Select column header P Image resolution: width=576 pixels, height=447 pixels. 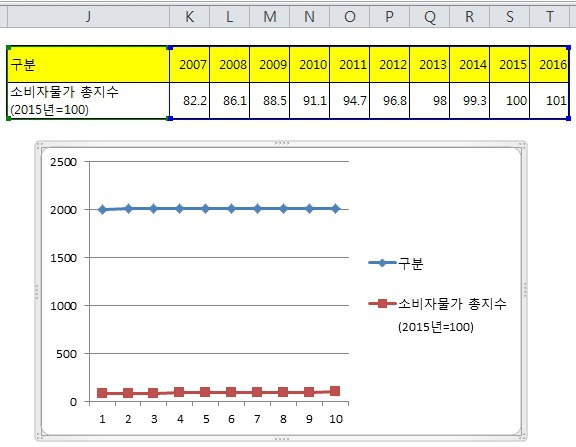point(389,17)
